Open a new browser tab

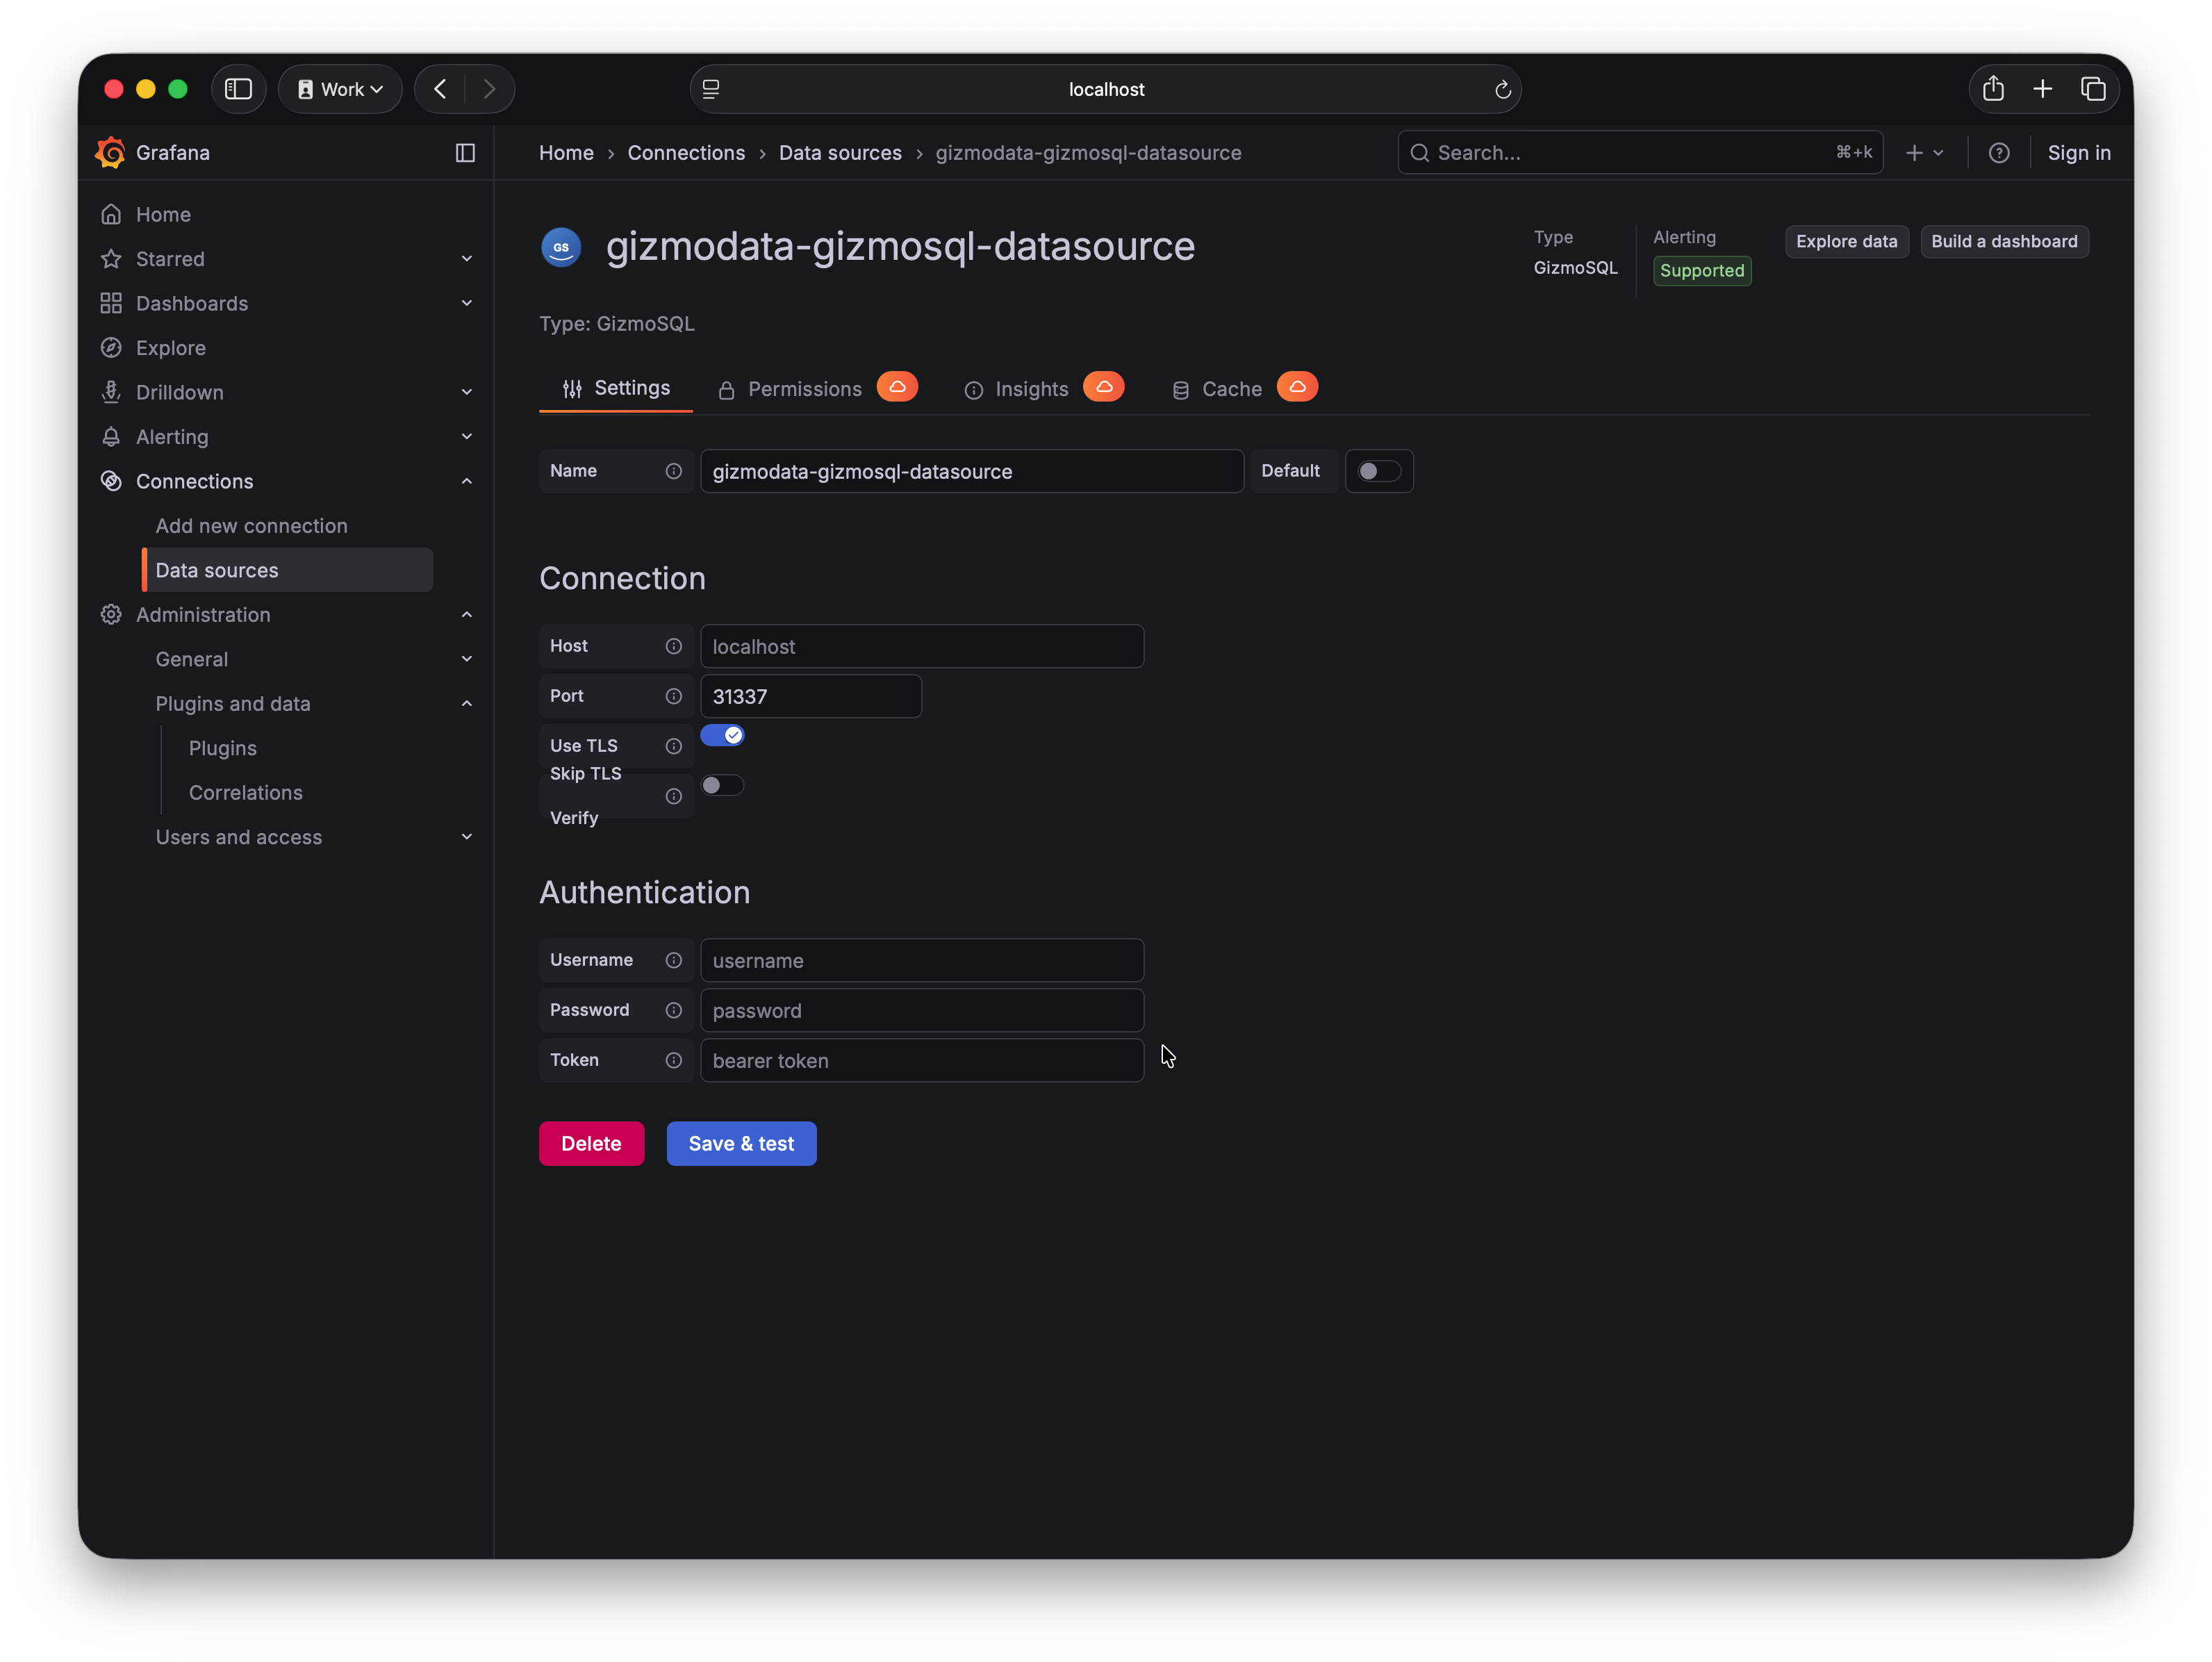click(x=2042, y=89)
